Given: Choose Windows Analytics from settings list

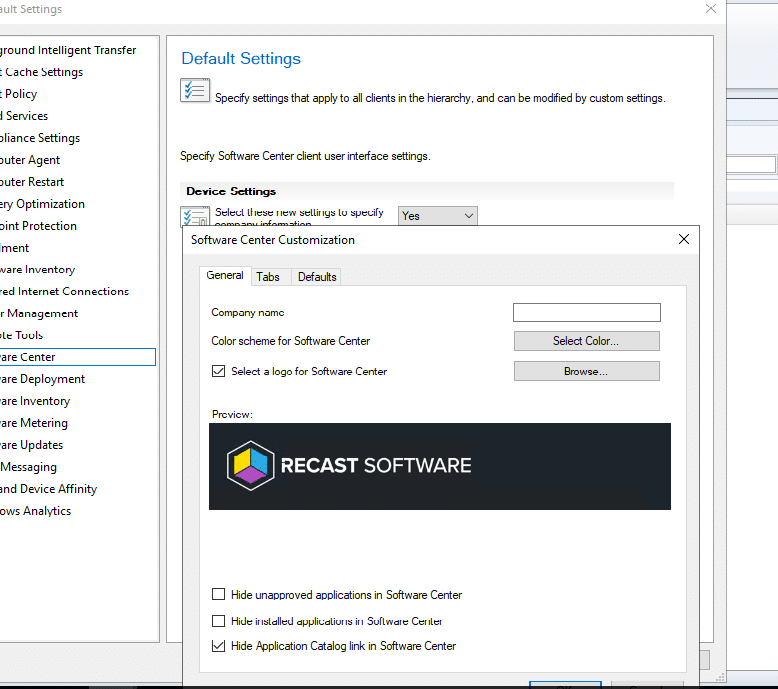Looking at the screenshot, I should (x=36, y=511).
